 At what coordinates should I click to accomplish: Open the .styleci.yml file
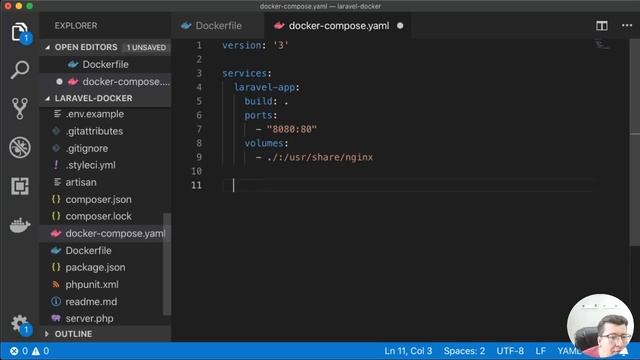[x=91, y=165]
